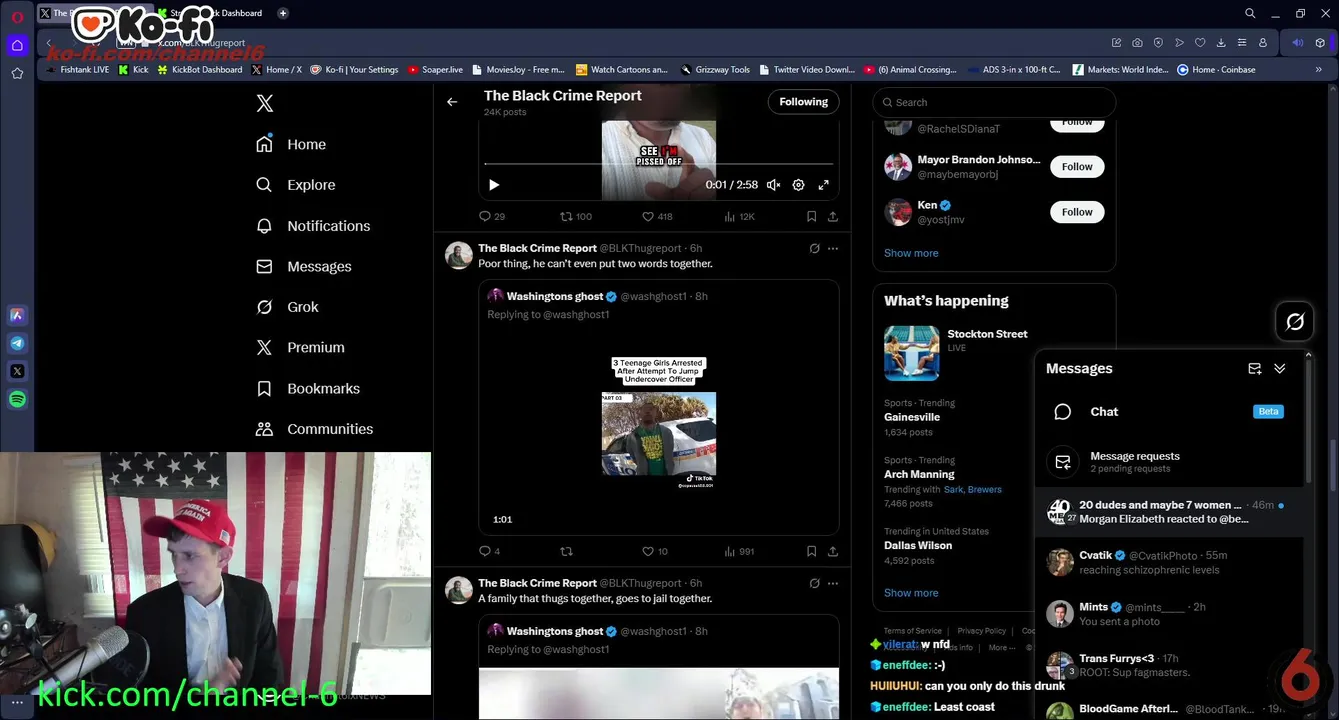Follow Ken @yostjmv
The height and width of the screenshot is (720, 1339).
coord(1077,212)
